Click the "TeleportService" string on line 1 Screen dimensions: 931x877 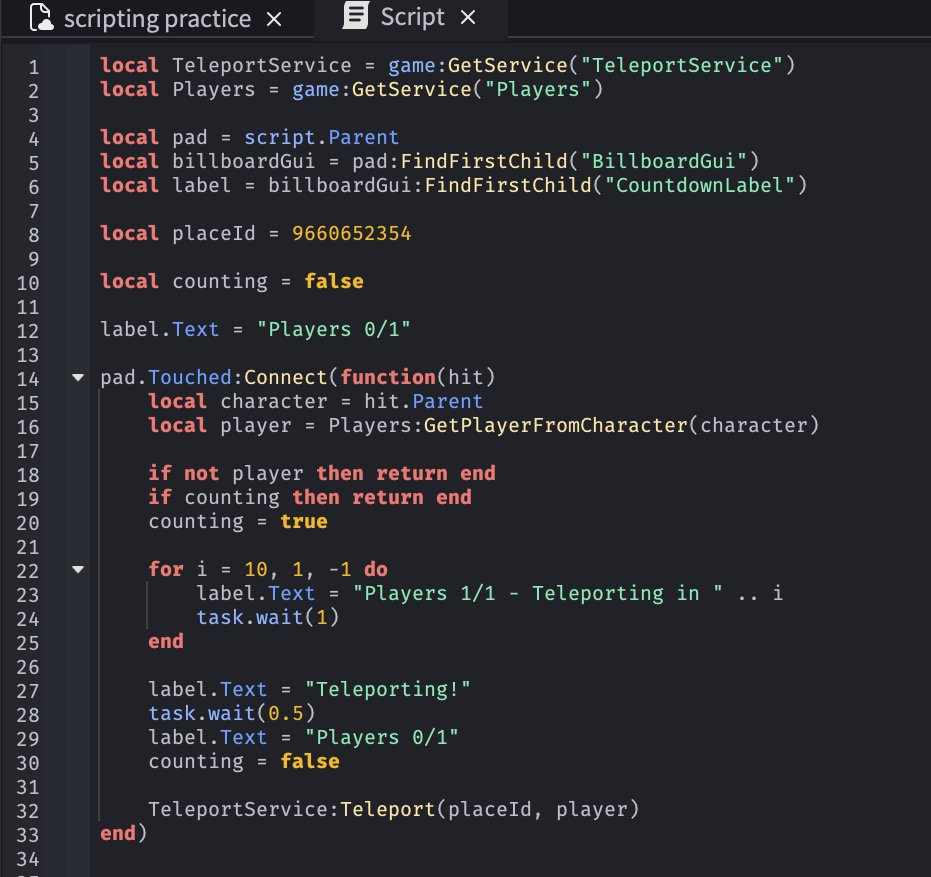(x=682, y=65)
